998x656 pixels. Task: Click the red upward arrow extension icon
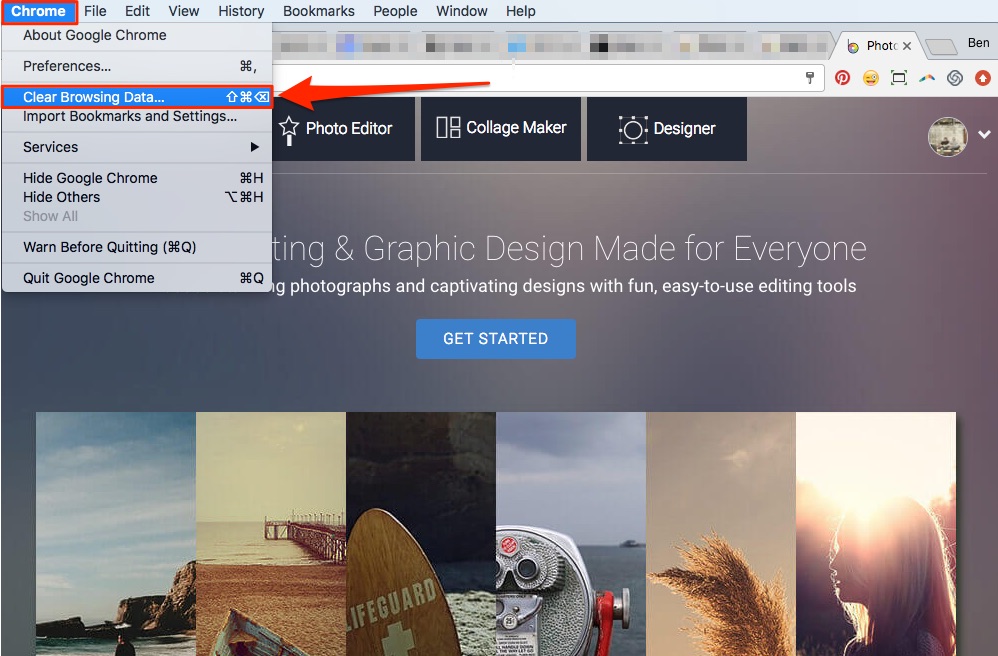click(x=983, y=78)
